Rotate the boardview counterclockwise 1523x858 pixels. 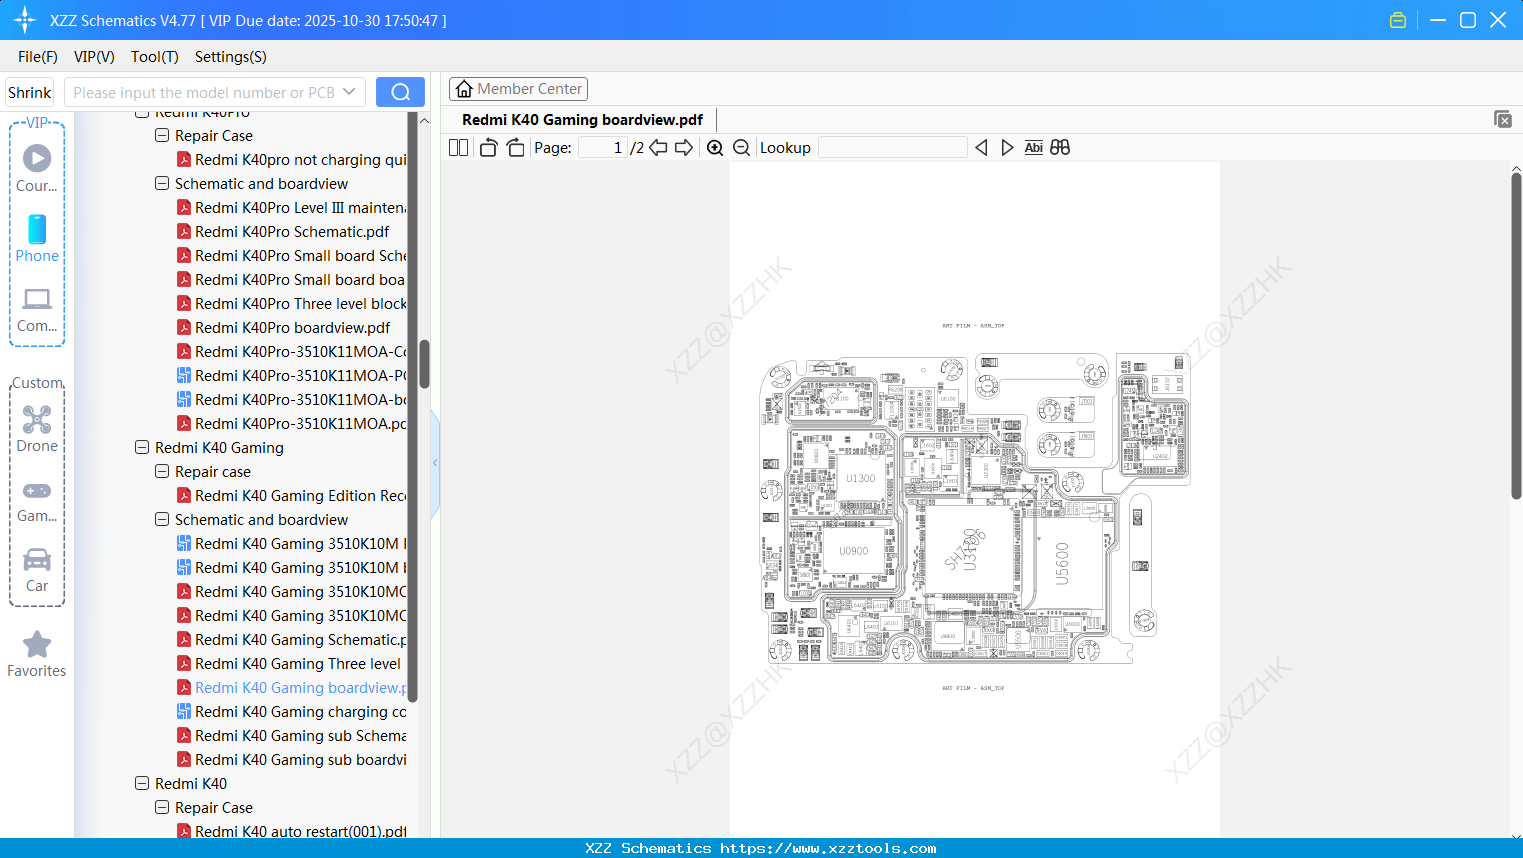487,147
